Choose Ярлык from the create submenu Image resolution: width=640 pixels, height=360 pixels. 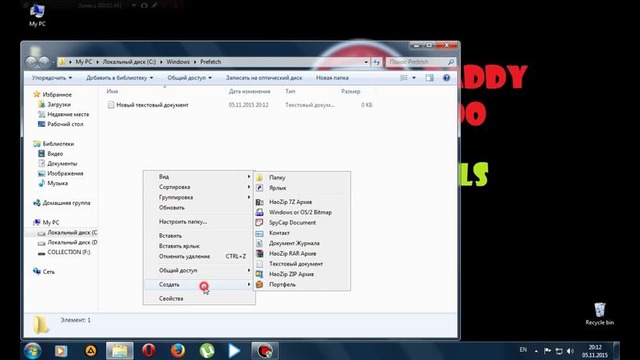pos(301,188)
